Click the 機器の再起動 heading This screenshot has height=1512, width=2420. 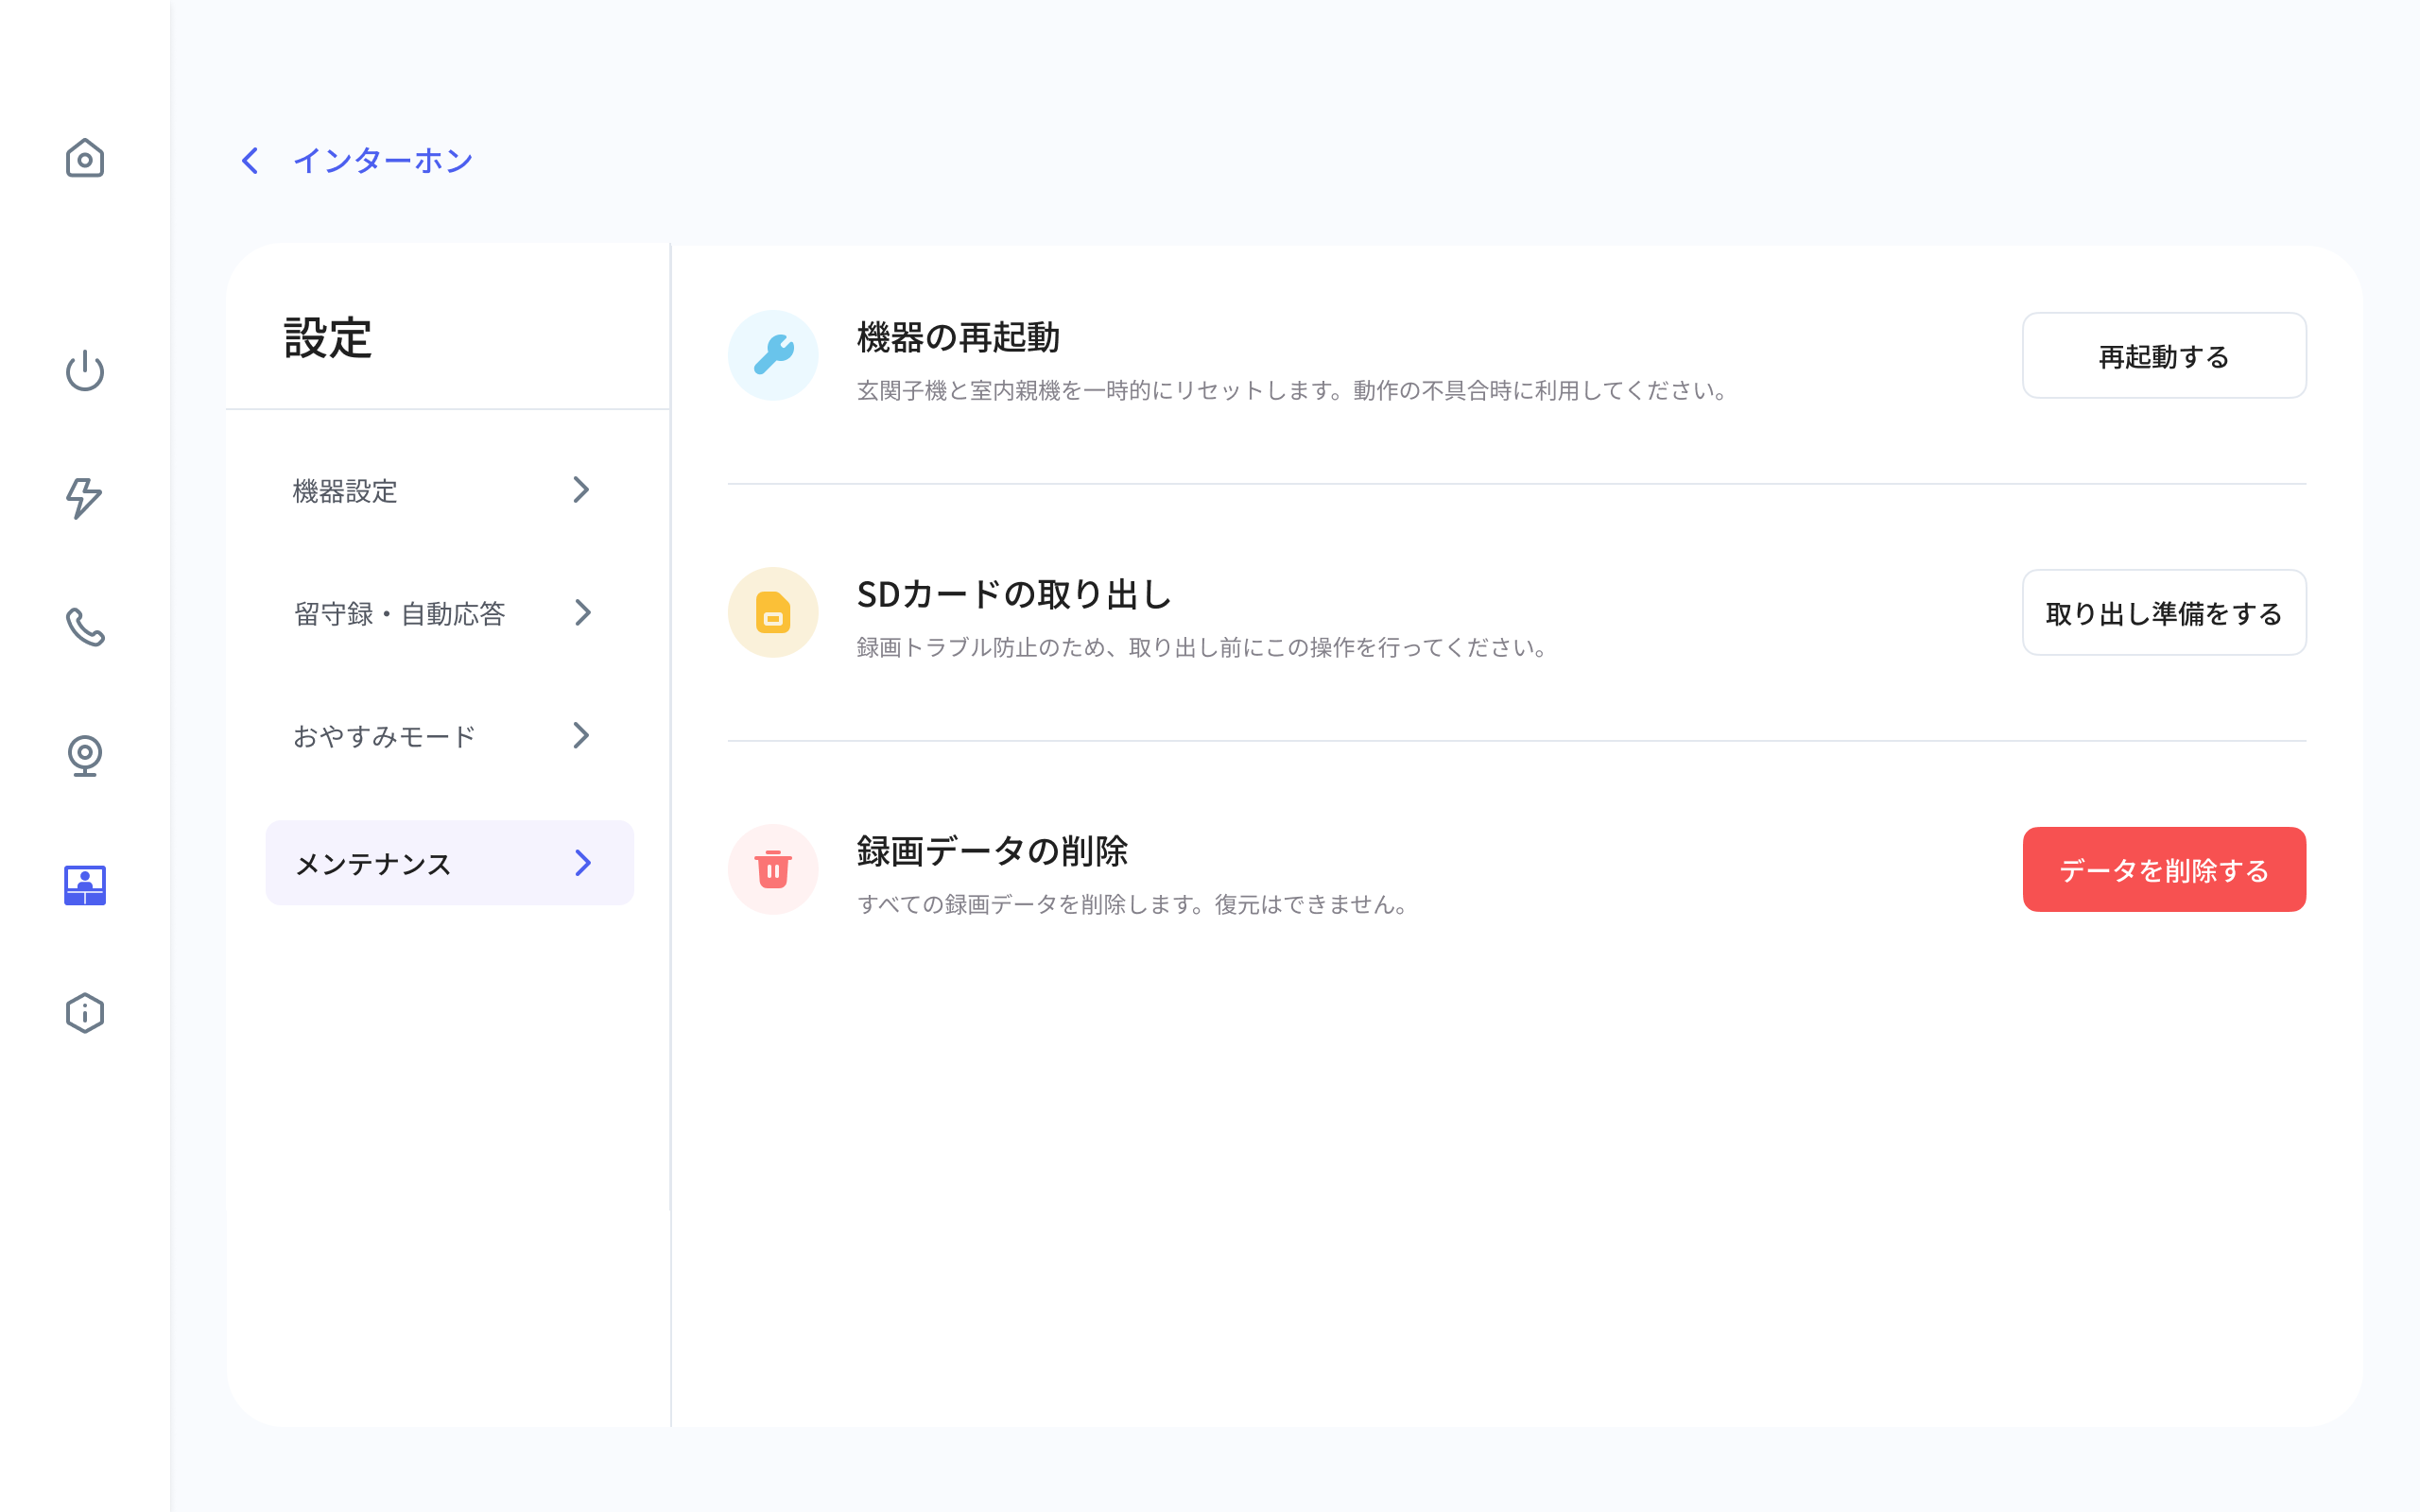pyautogui.click(x=958, y=337)
